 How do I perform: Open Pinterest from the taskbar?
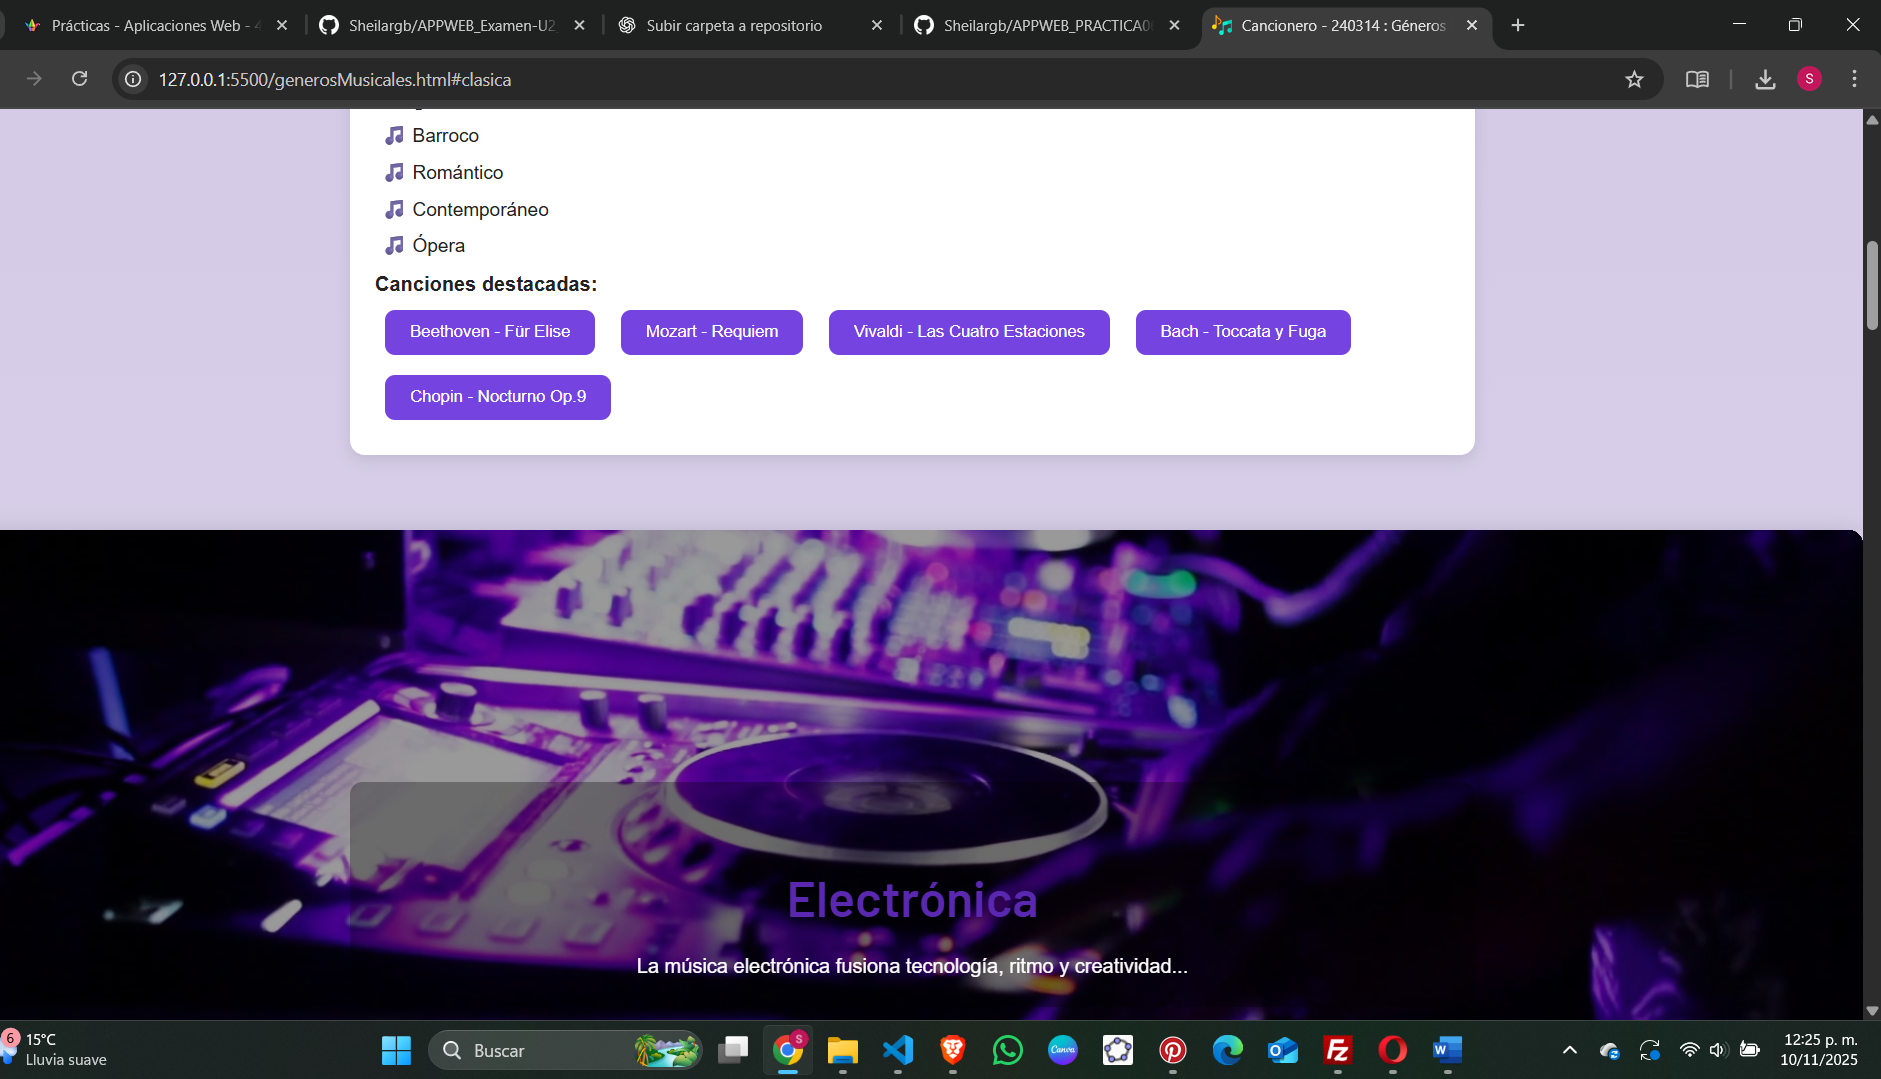[x=1173, y=1050]
